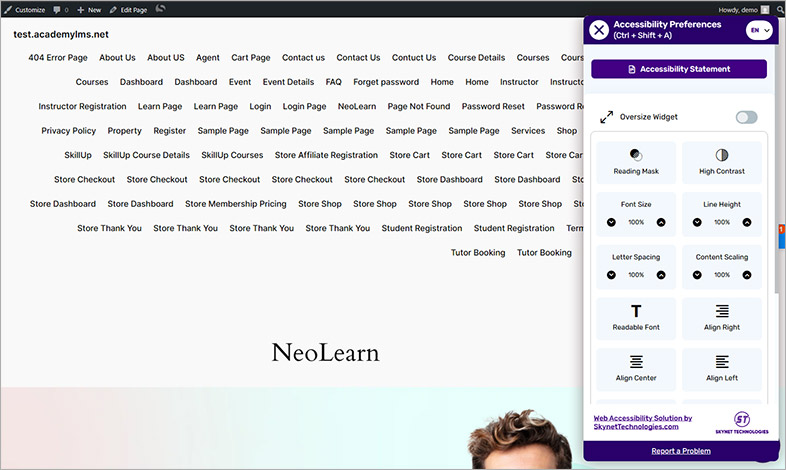Viewport: 786px width, 470px height.
Task: Decrease Content Scaling with down arrow
Action: [697, 275]
